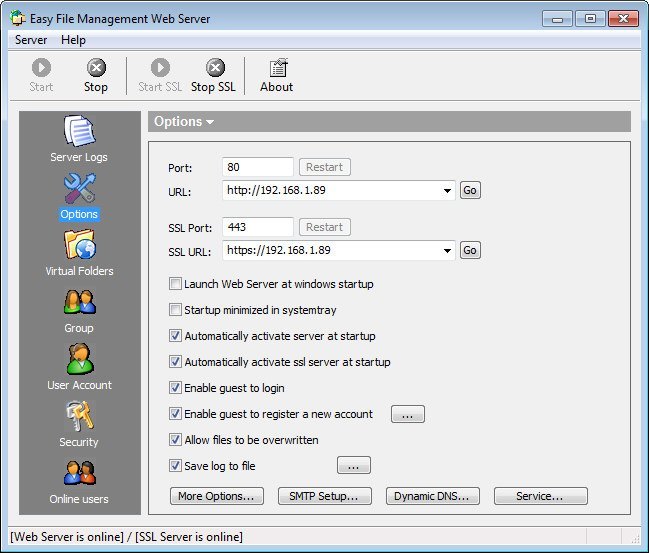Enable Launch Web Server at windows startup
Screen dimensions: 649x553
[175, 284]
